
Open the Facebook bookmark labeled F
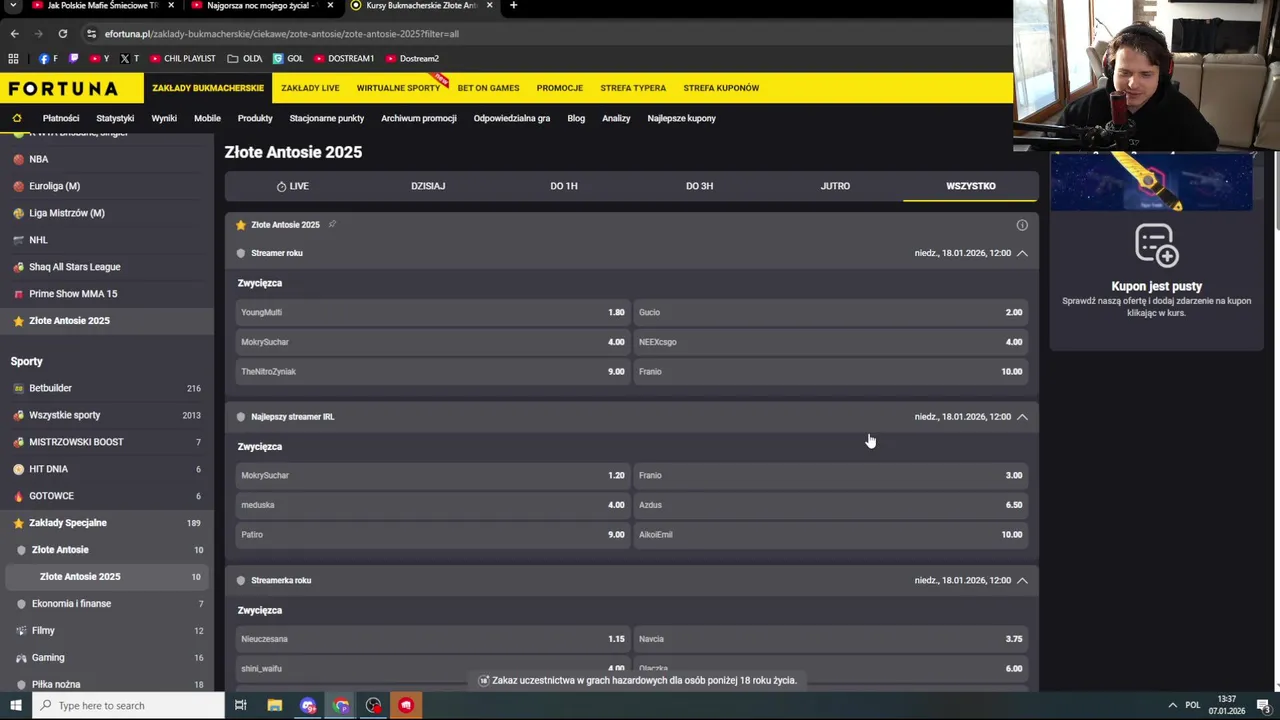pyautogui.click(x=48, y=58)
